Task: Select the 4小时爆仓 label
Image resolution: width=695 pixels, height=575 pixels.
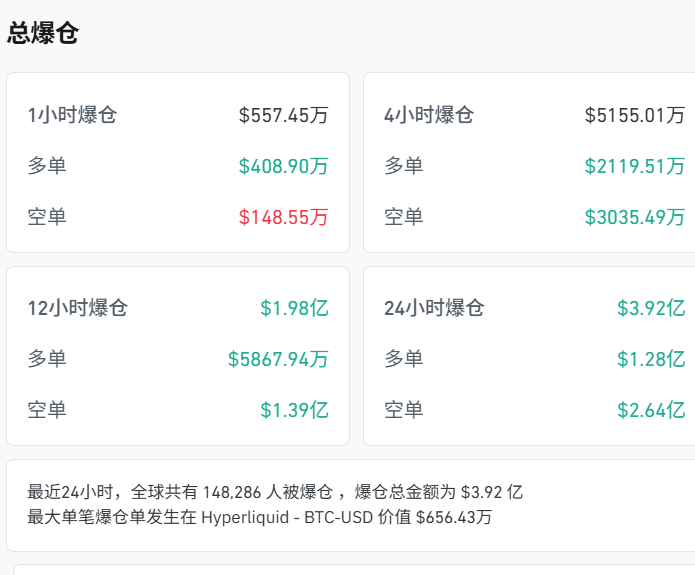Action: pyautogui.click(x=429, y=115)
